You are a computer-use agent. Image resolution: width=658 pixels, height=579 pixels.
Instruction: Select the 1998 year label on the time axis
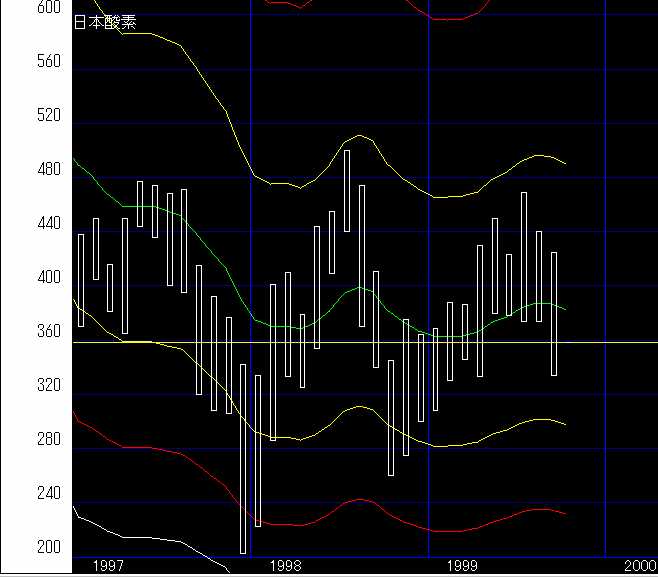tap(285, 566)
